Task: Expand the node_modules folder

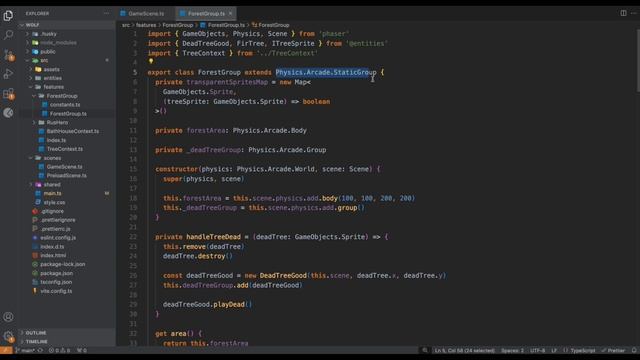Action: [x=67, y=43]
